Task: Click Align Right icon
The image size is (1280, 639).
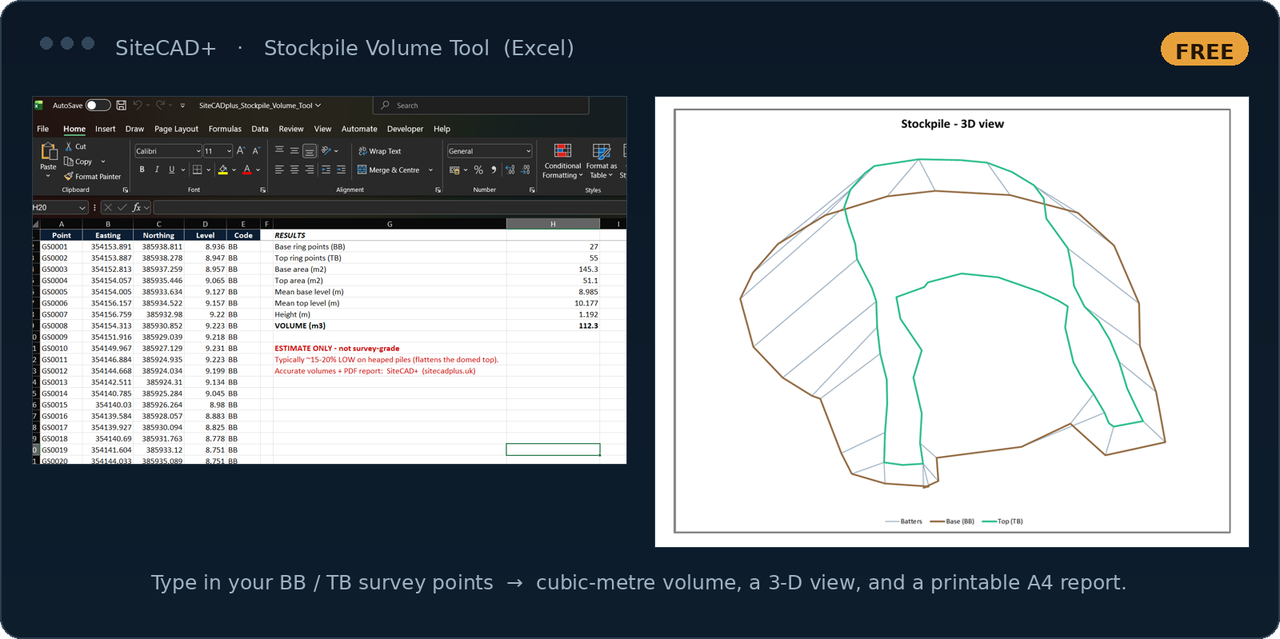Action: pyautogui.click(x=309, y=170)
